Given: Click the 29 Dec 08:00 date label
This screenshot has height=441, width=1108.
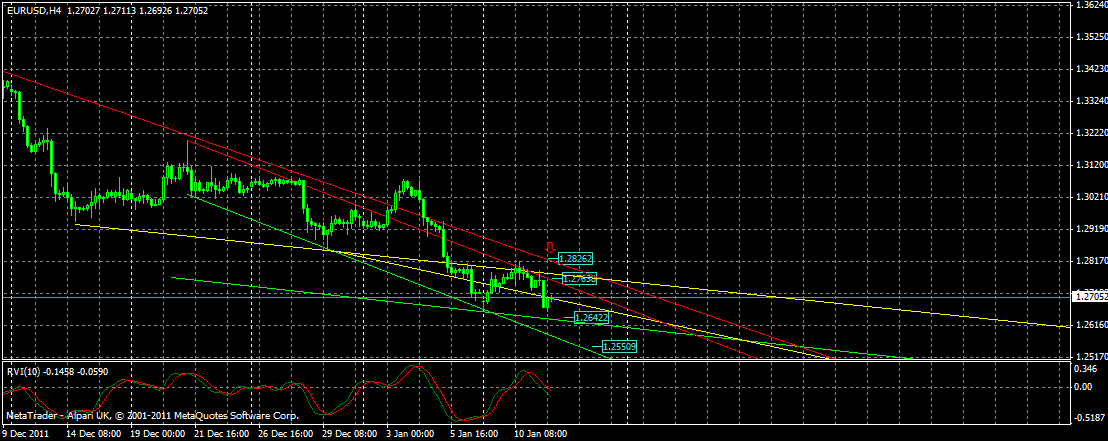Looking at the screenshot, I should tap(348, 433).
